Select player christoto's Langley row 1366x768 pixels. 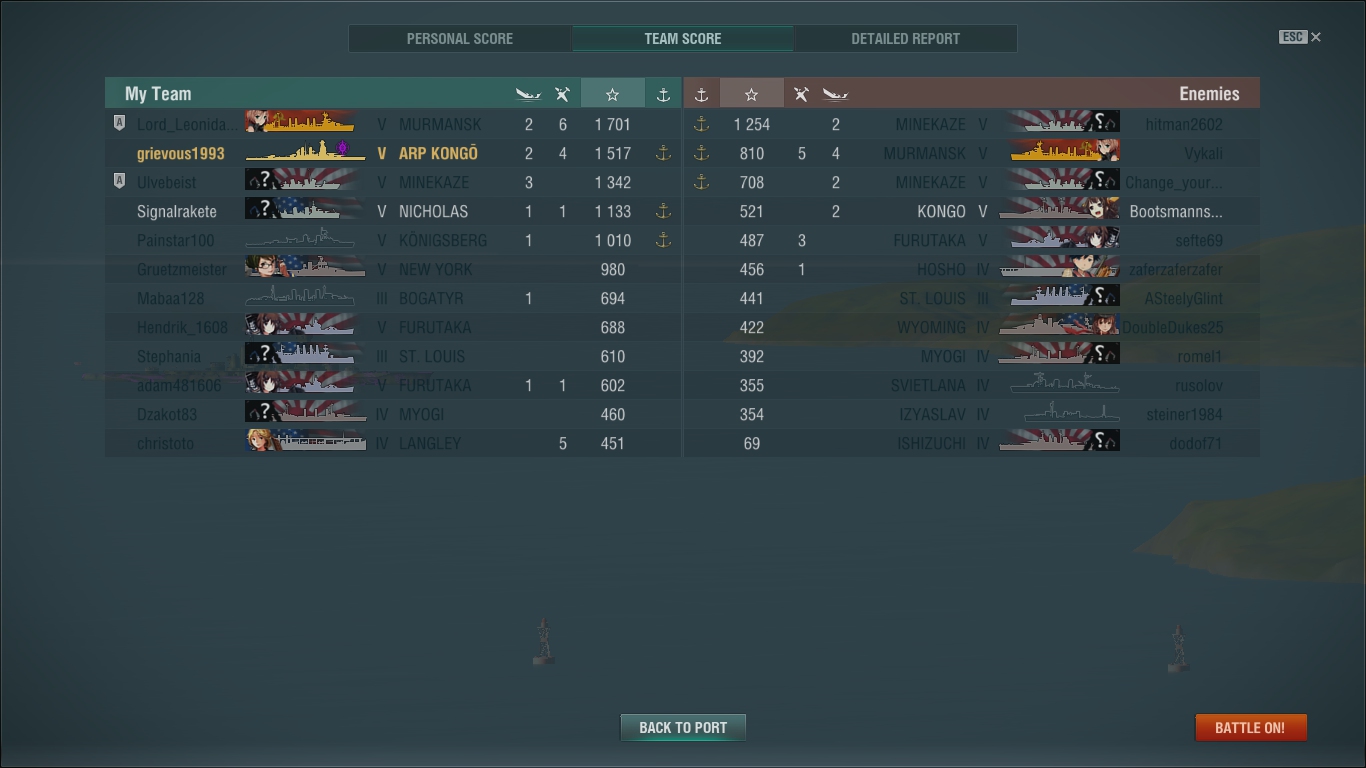pos(393,443)
